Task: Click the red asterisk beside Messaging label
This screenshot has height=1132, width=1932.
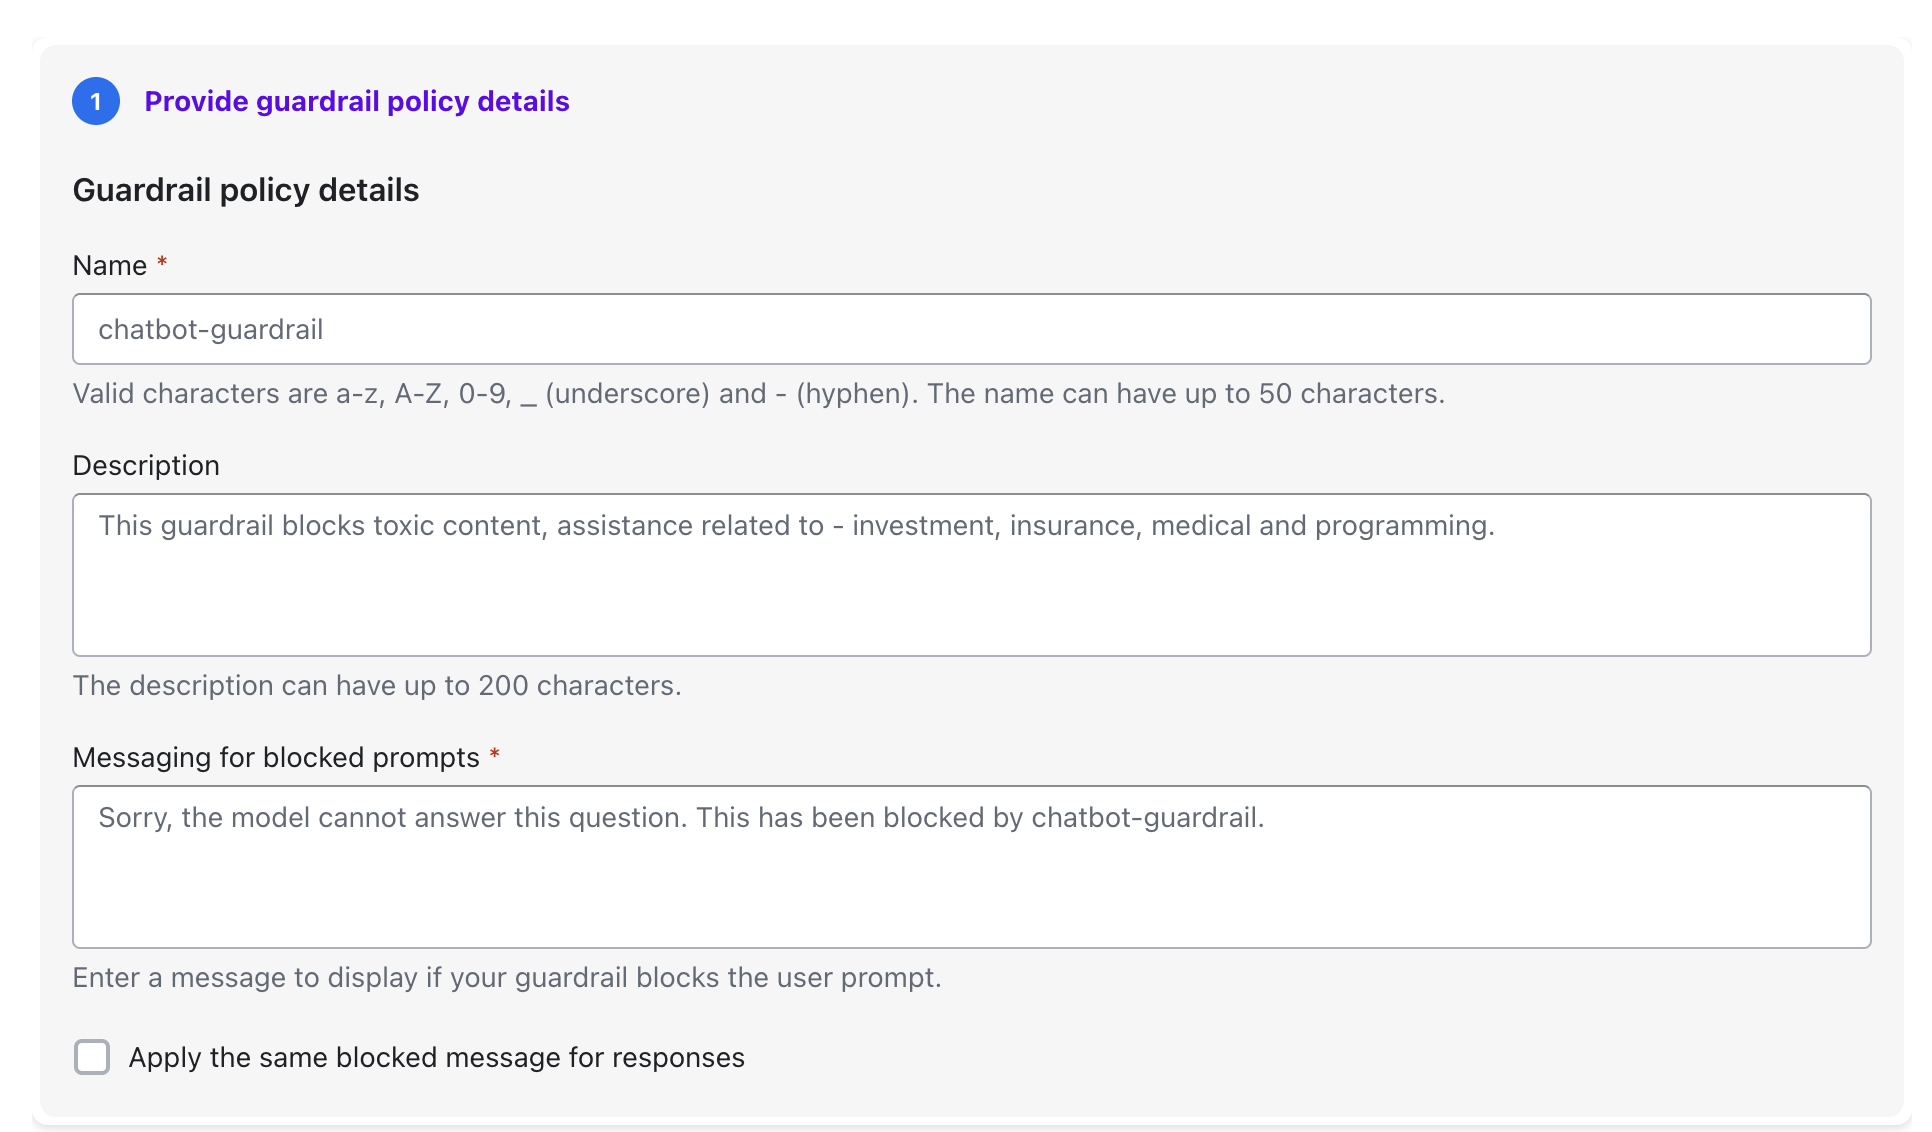Action: pos(494,755)
